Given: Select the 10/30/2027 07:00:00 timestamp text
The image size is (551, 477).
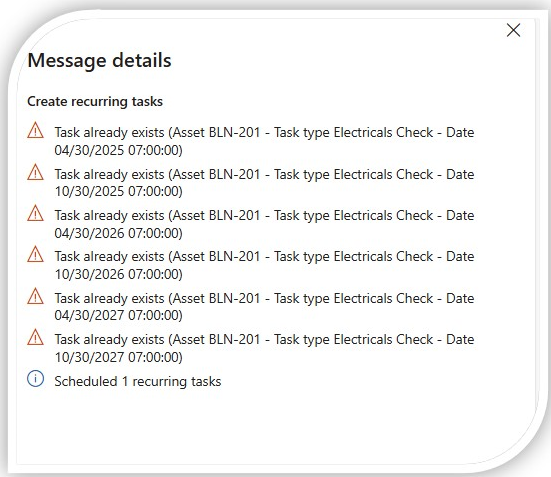Looking at the screenshot, I should click(117, 357).
